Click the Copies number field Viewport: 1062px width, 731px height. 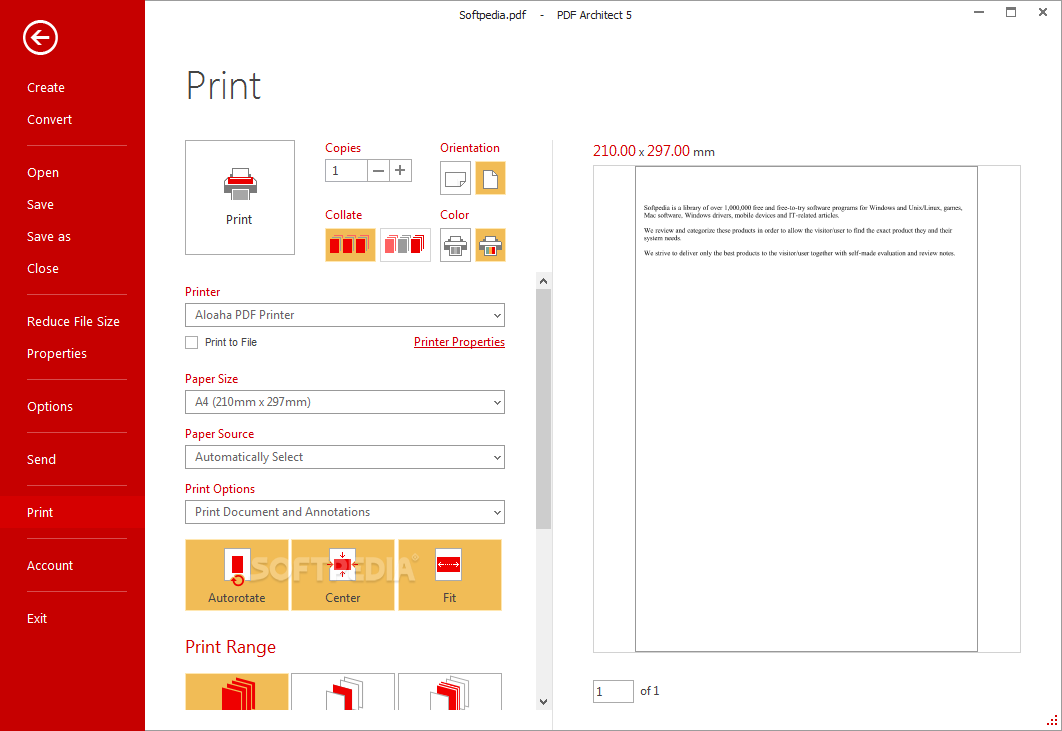pyautogui.click(x=346, y=171)
